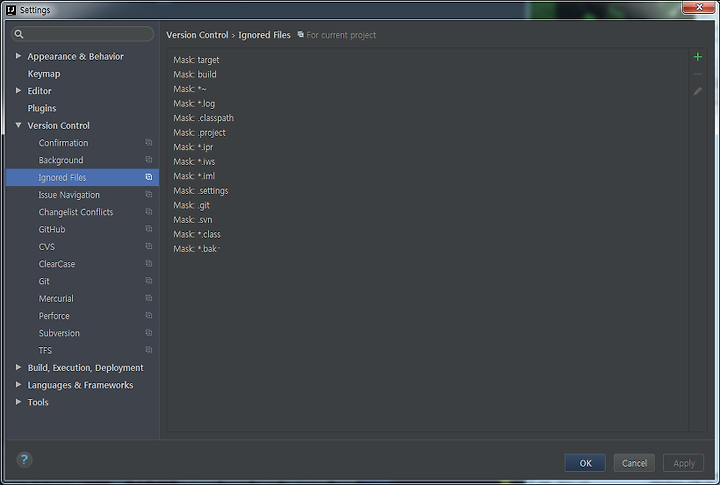This screenshot has height=485, width=720.
Task: Click the pencil edit mask icon
Action: click(698, 91)
